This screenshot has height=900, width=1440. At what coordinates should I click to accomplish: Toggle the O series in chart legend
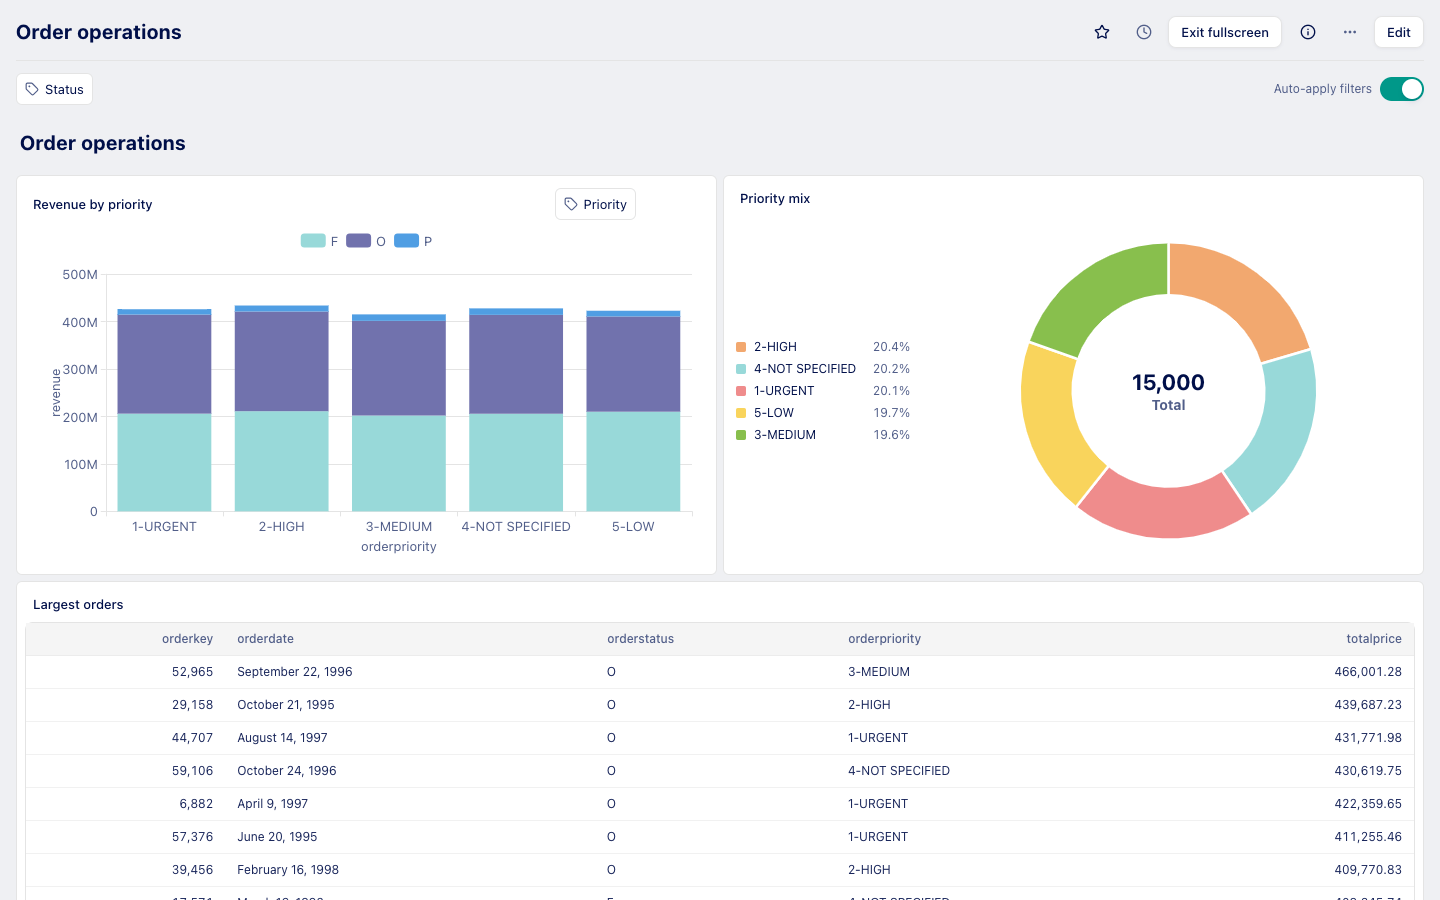coord(366,241)
